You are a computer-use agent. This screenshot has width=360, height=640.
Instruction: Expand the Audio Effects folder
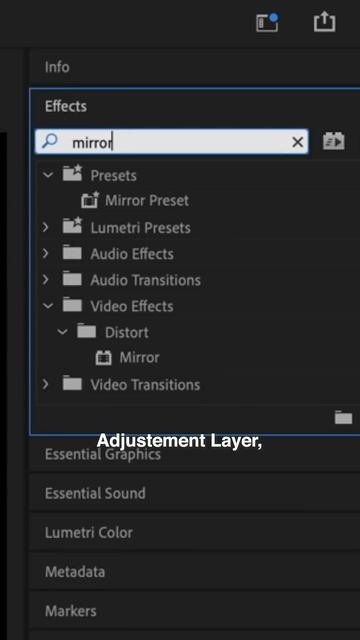(46, 253)
